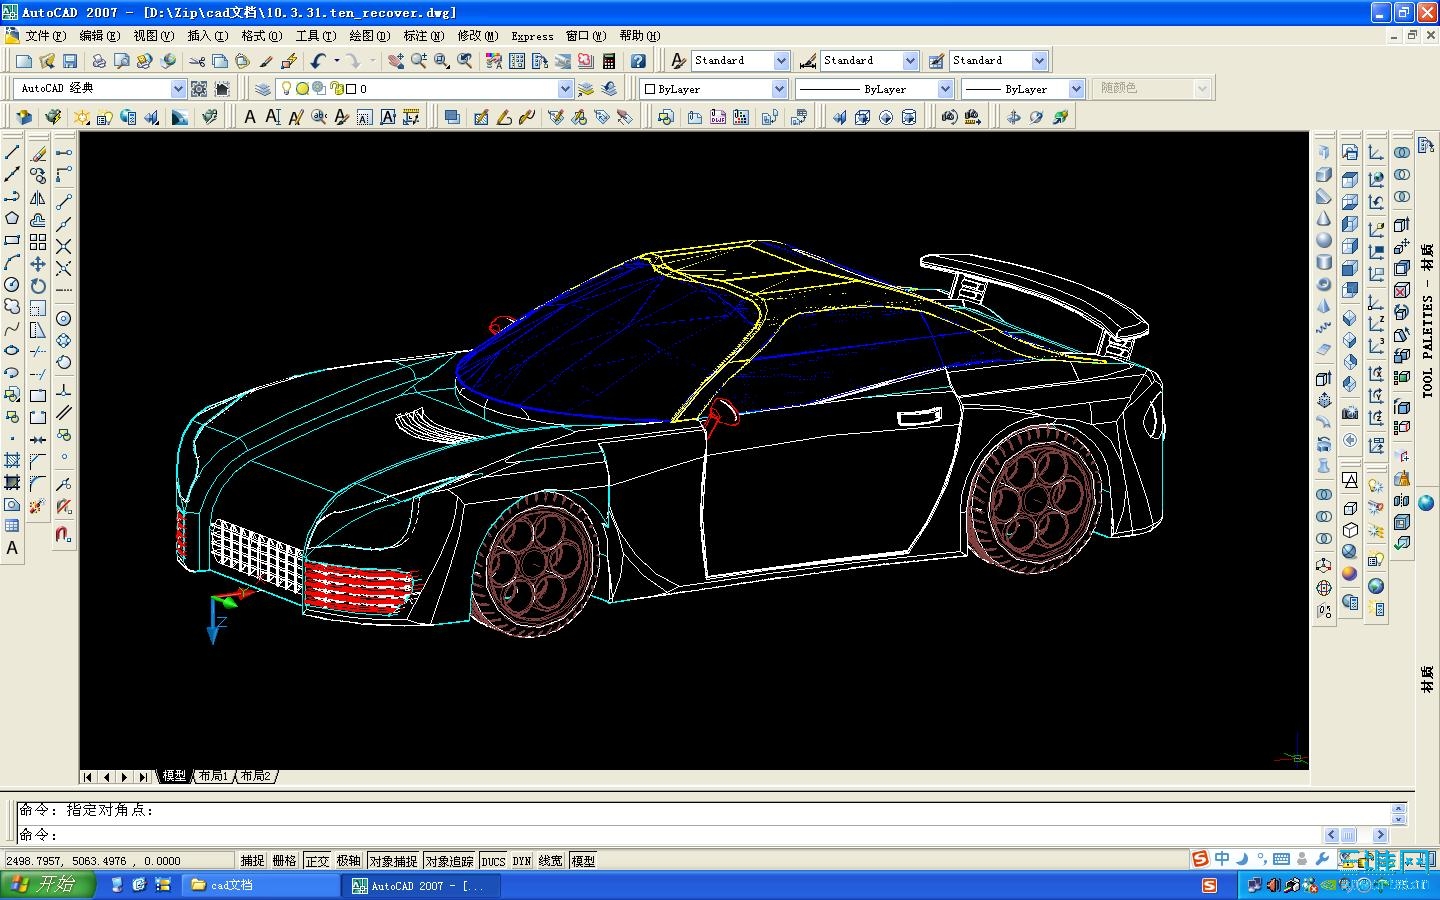Pick the Erase tool in Modify toolbar
The image size is (1440, 900).
point(38,153)
